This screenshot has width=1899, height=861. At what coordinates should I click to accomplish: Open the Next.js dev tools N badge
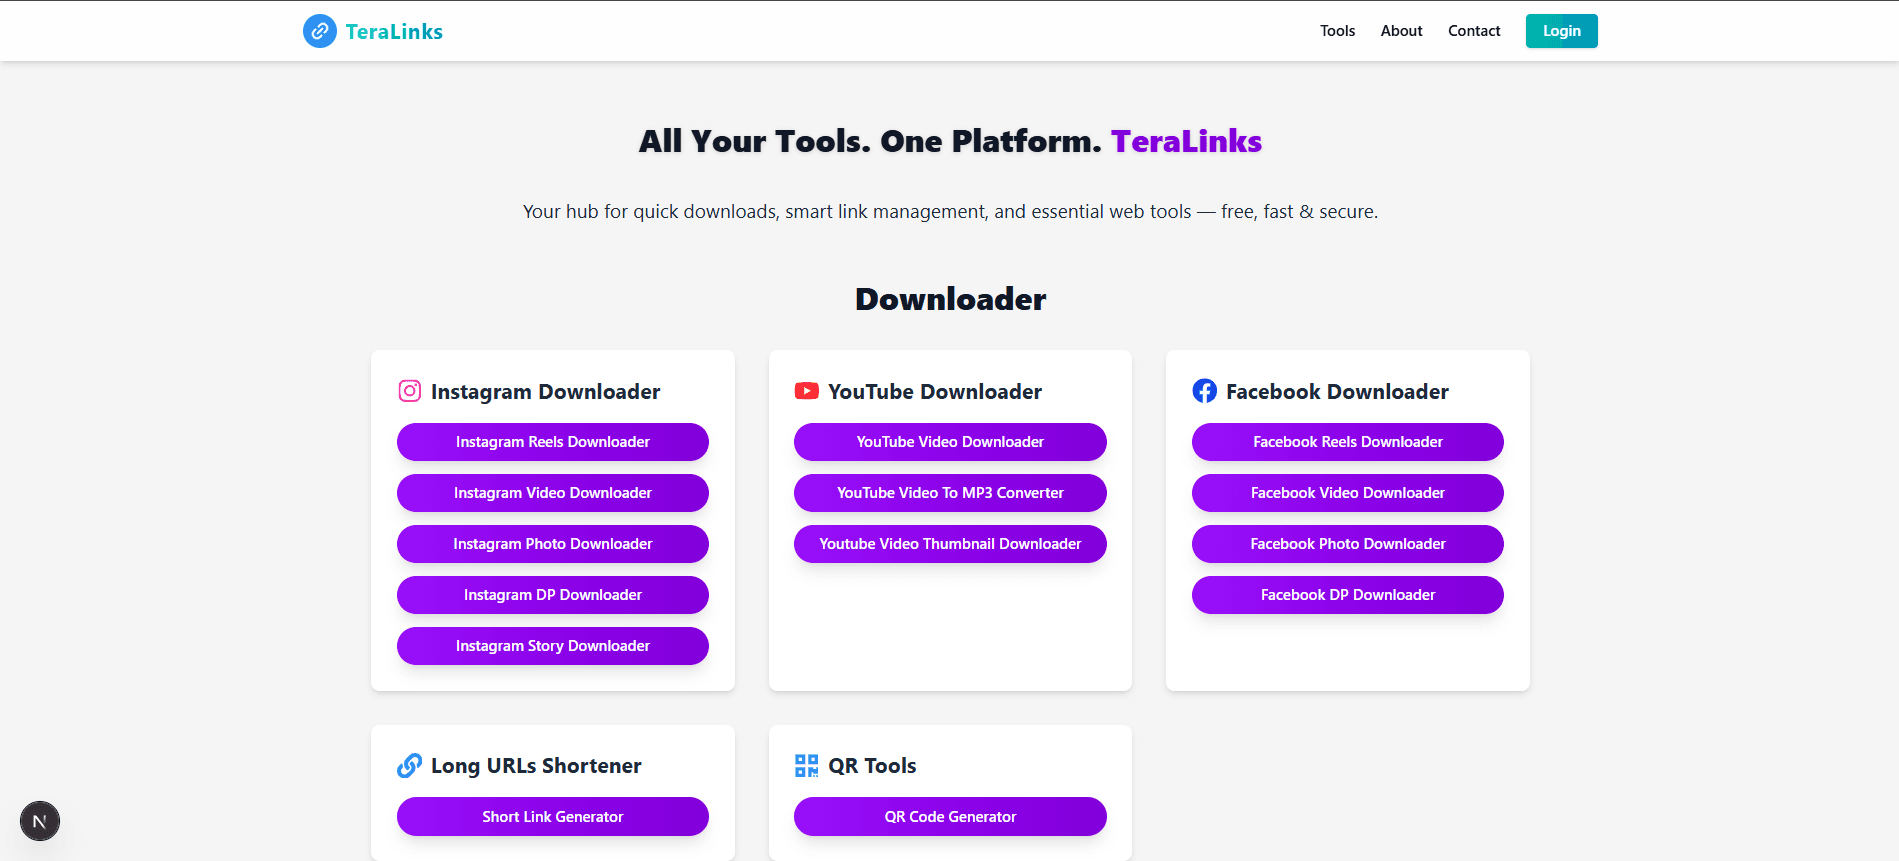40,821
